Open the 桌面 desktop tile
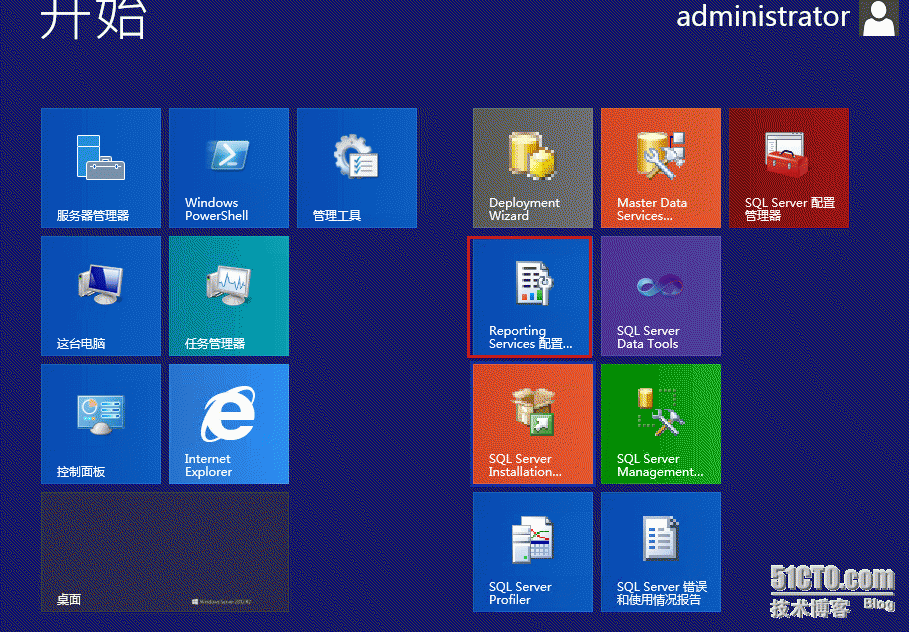Image resolution: width=909 pixels, height=632 pixels. [165, 552]
